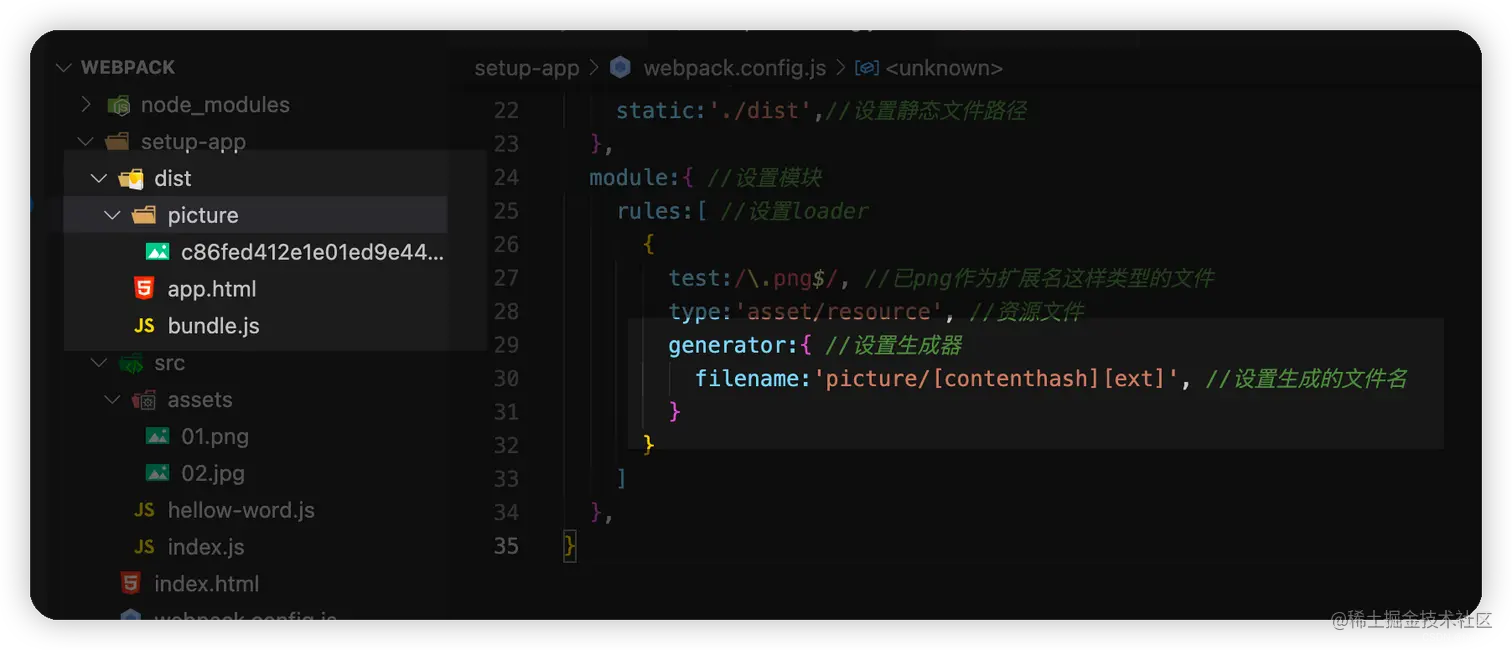Click the node_modules folder icon
The height and width of the screenshot is (650, 1512).
(119, 105)
